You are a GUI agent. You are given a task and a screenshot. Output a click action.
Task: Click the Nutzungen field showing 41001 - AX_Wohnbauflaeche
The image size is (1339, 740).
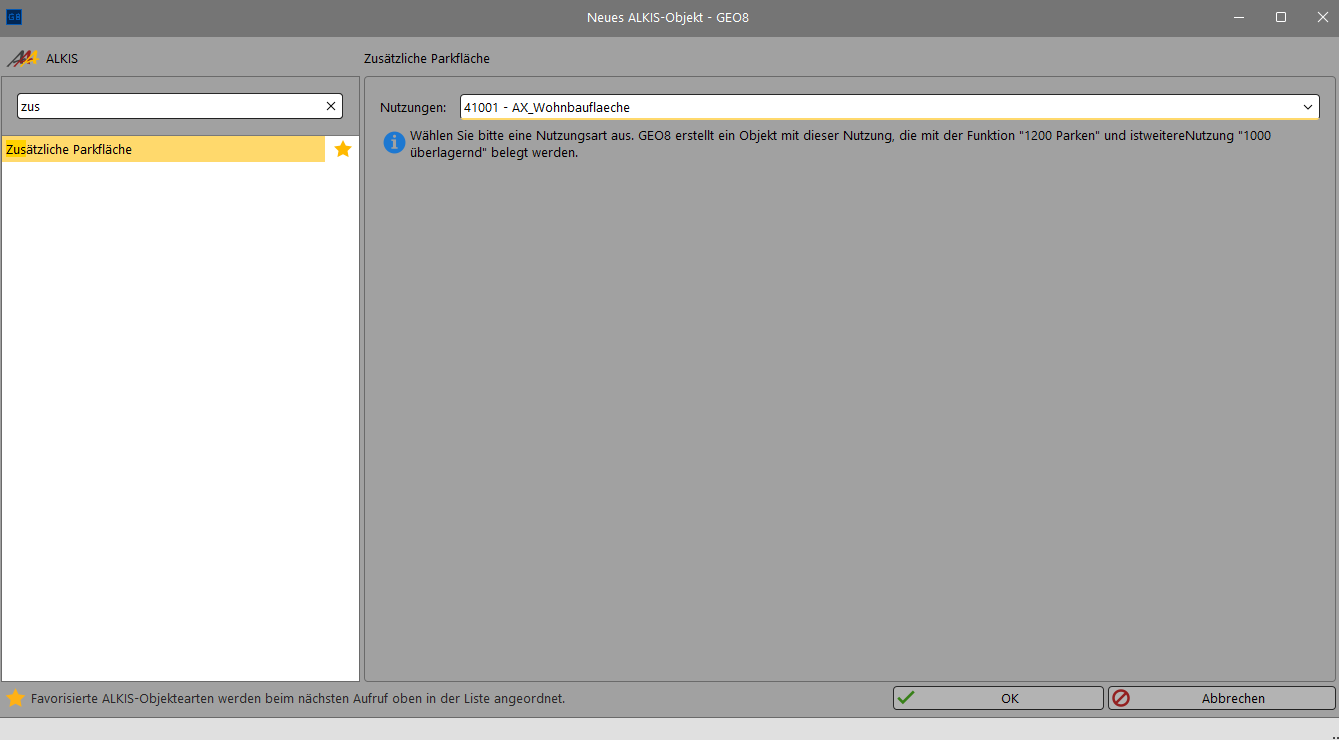click(x=889, y=107)
